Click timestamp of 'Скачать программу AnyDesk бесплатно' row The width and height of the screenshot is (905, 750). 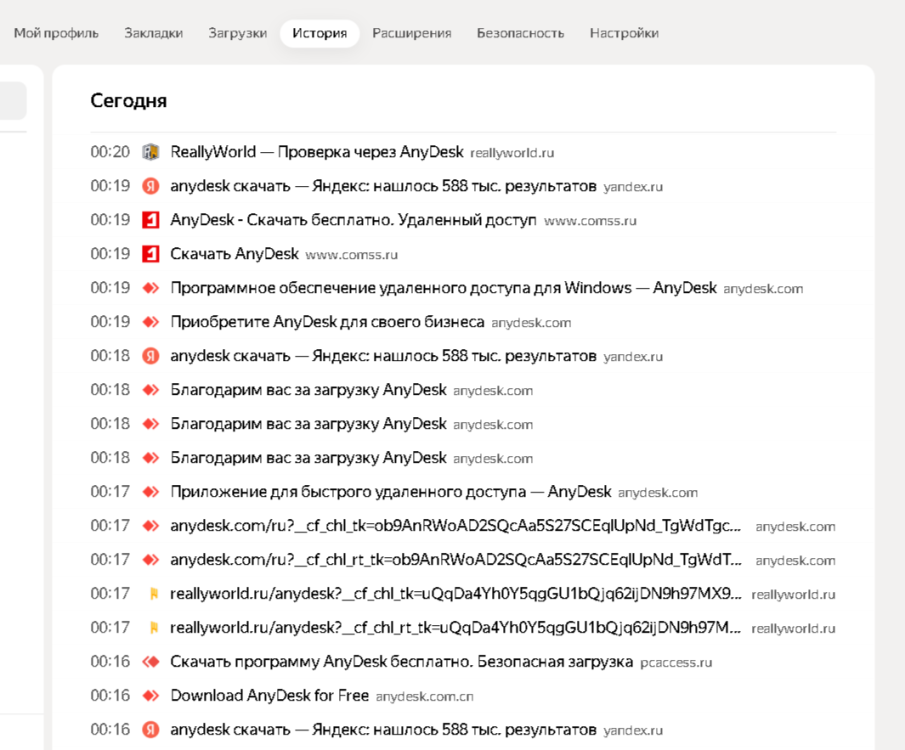(110, 662)
